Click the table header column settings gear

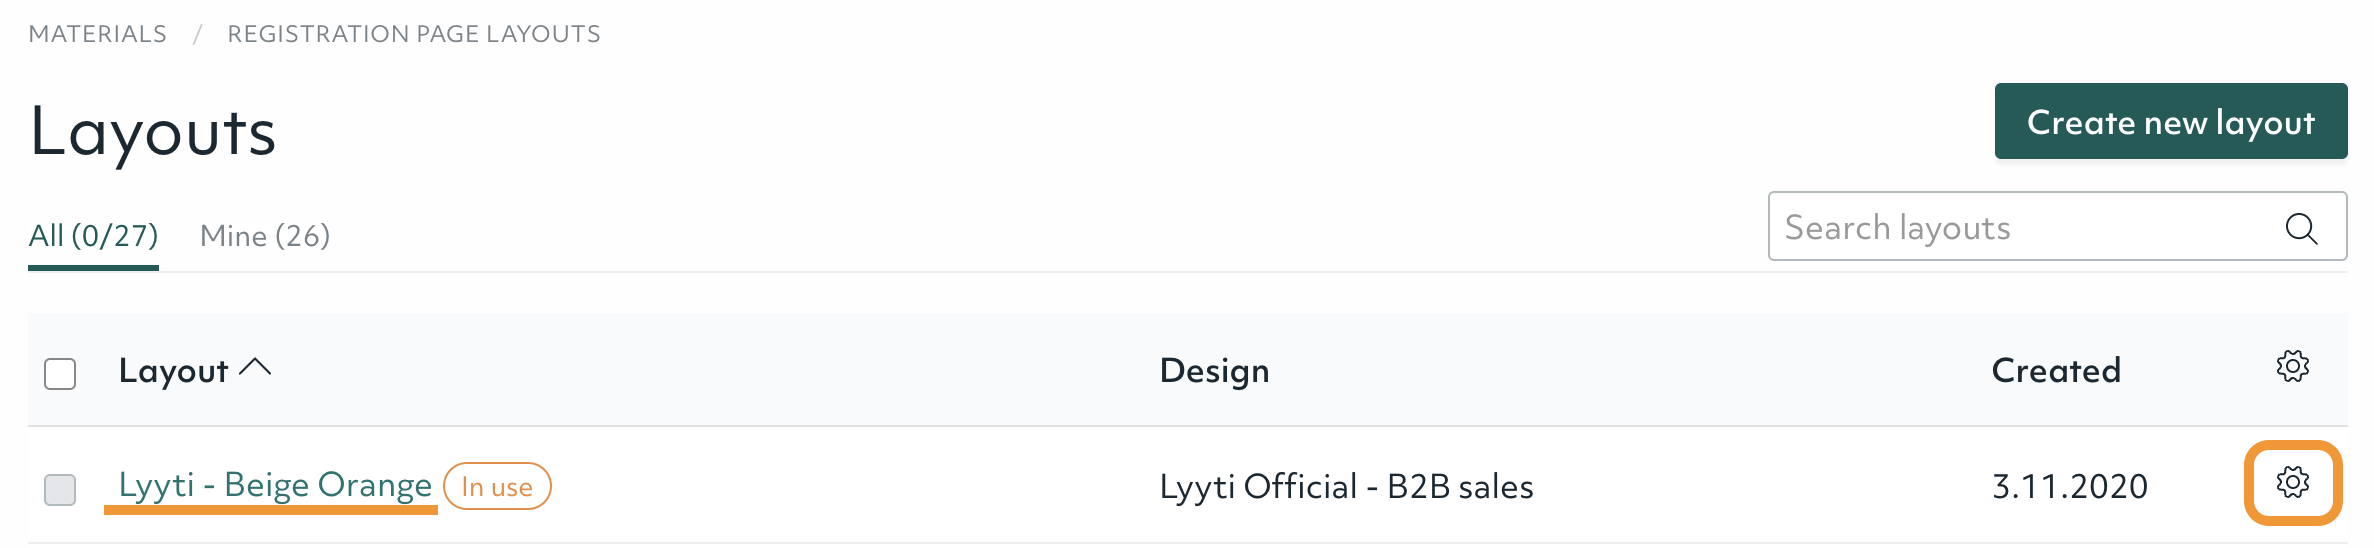pos(2293,366)
